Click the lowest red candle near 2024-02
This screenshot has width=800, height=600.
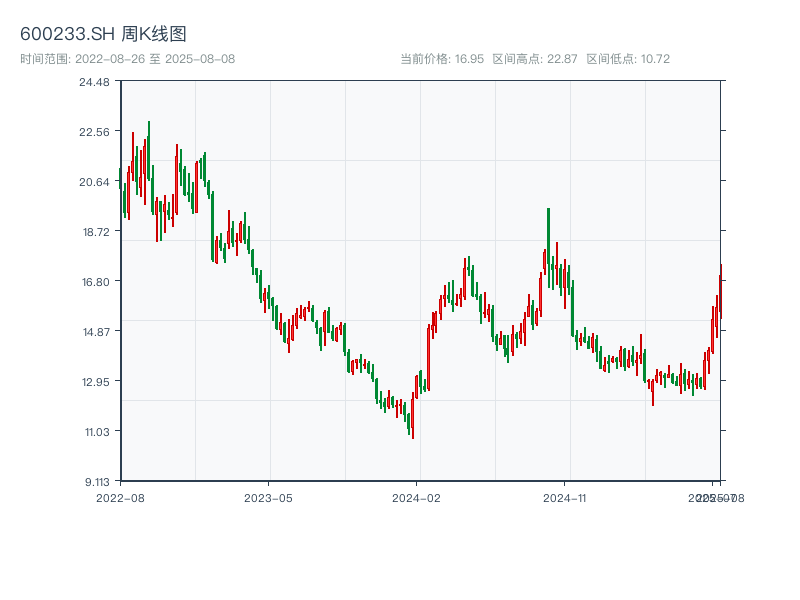(413, 420)
